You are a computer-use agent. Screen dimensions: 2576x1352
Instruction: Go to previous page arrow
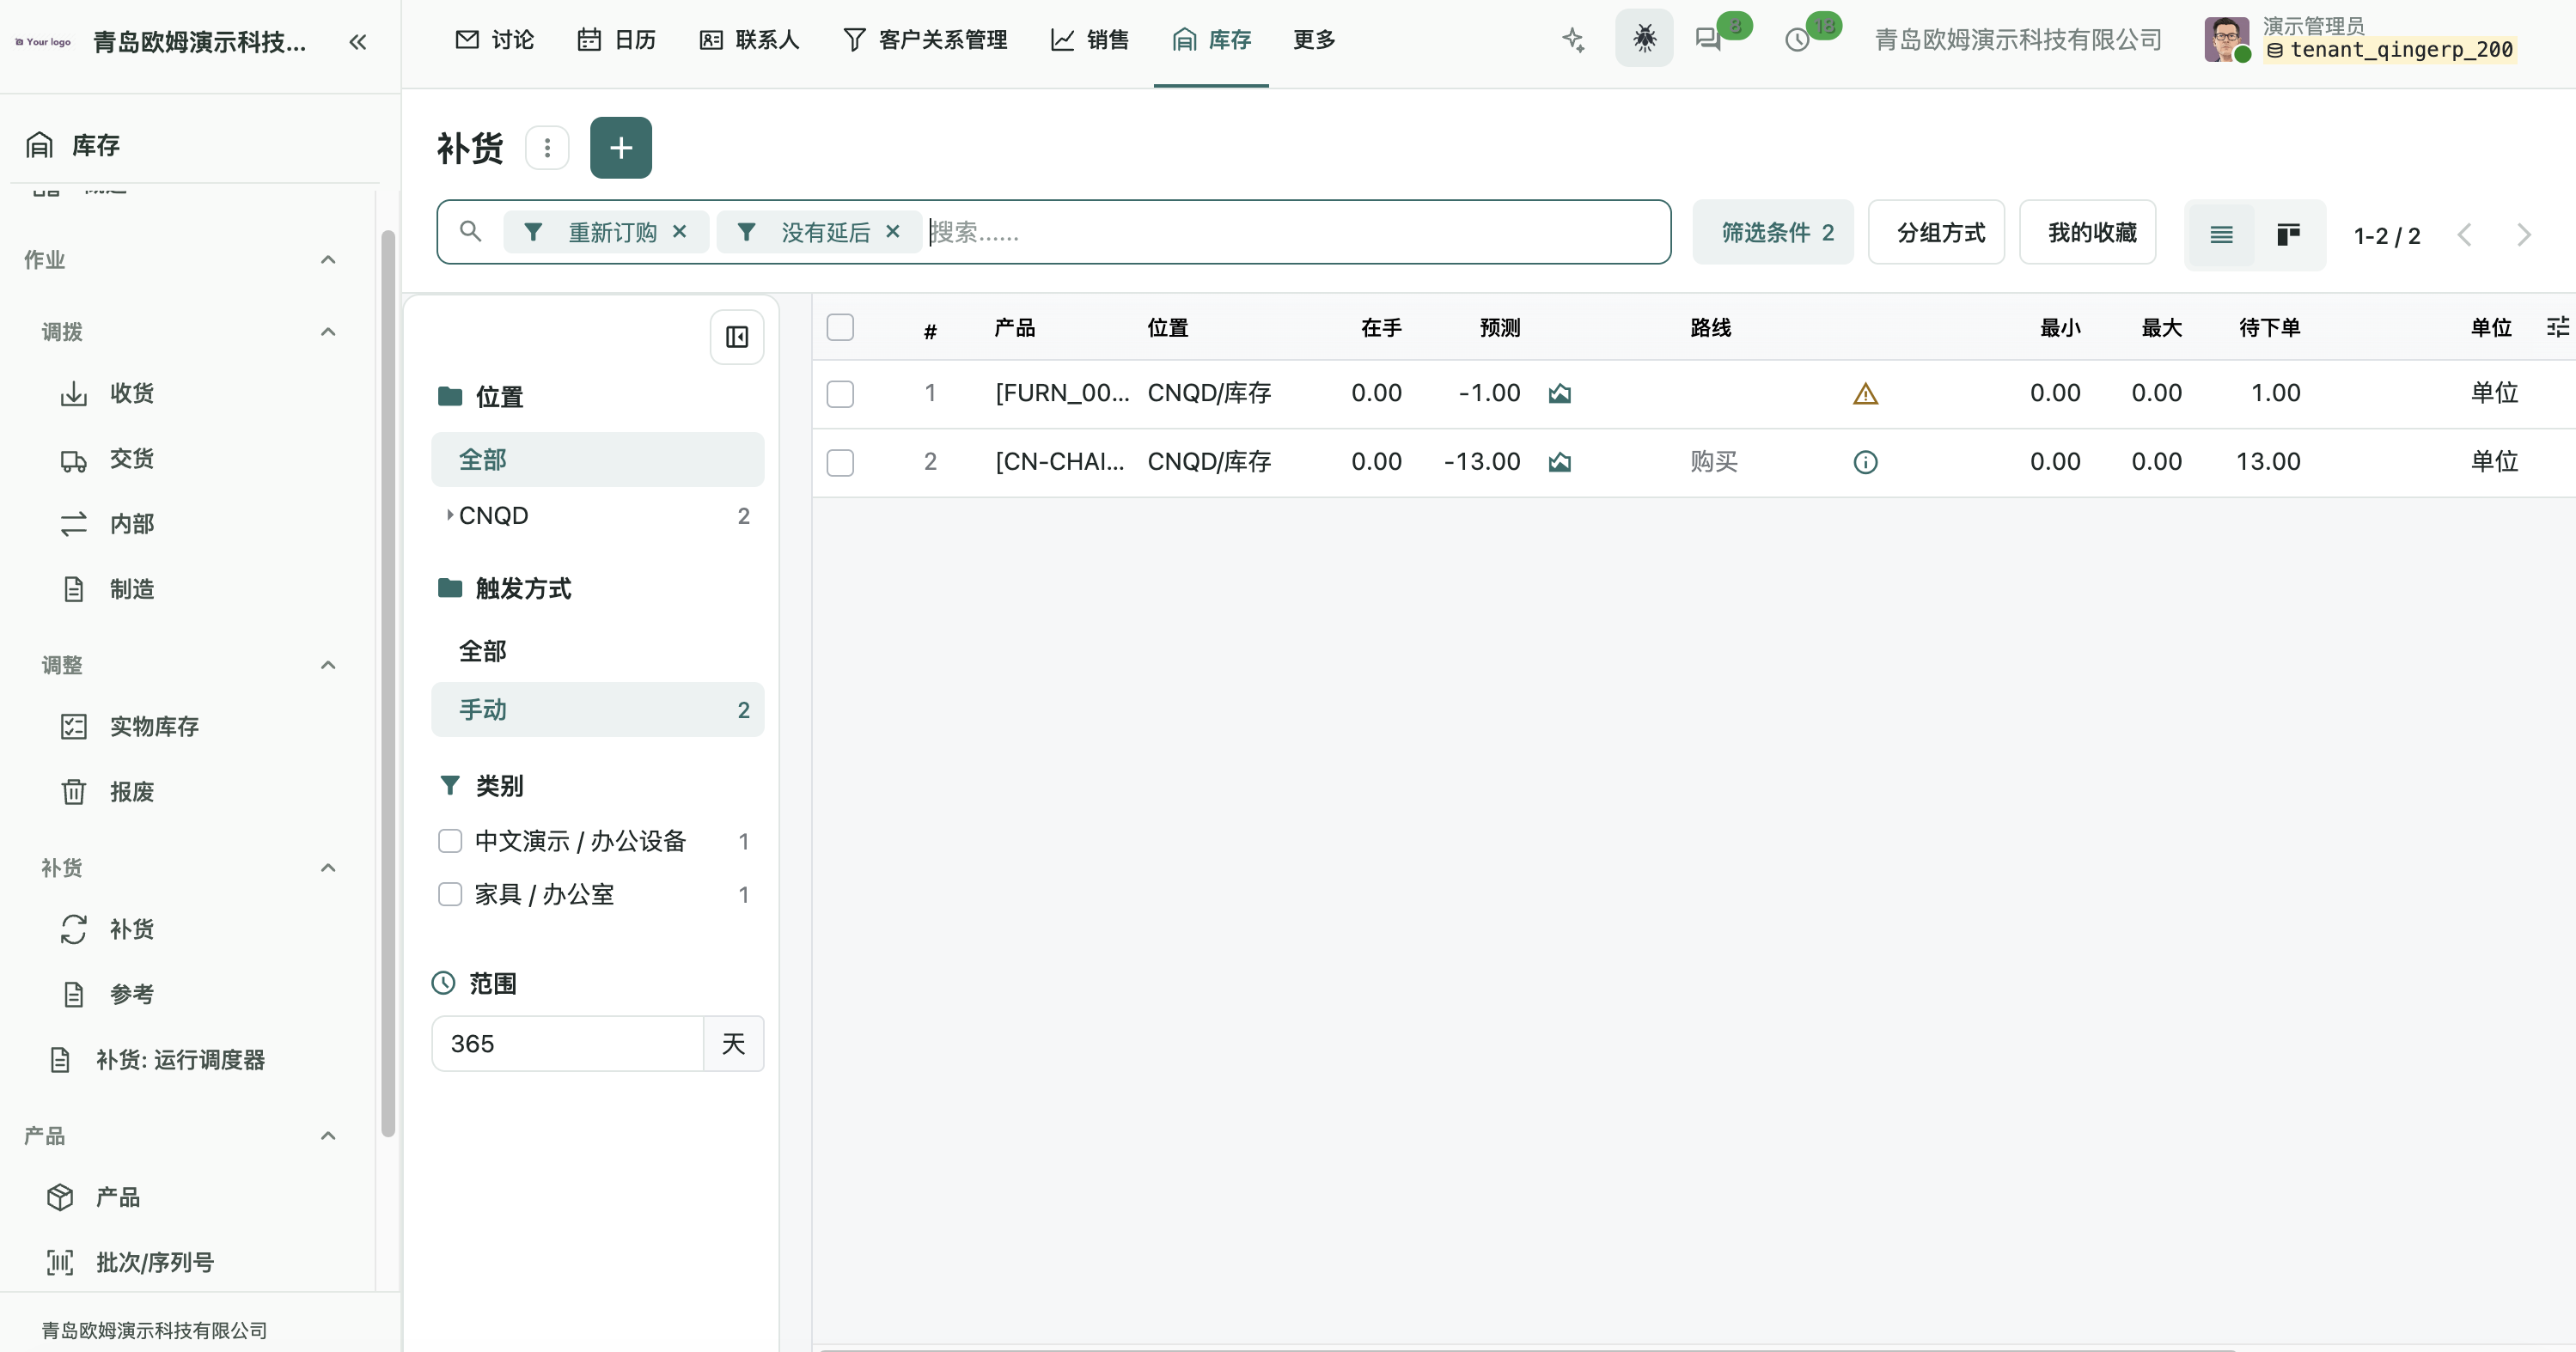2465,235
